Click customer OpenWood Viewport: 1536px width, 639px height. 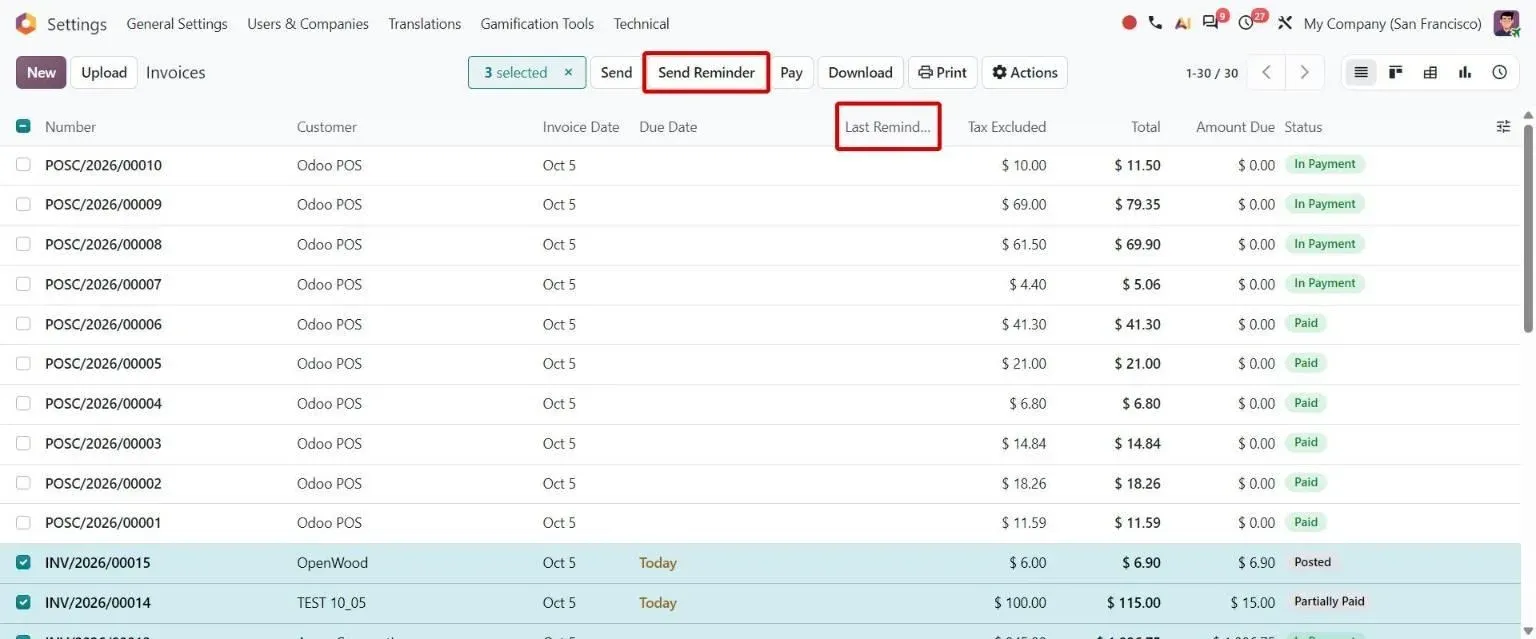332,563
